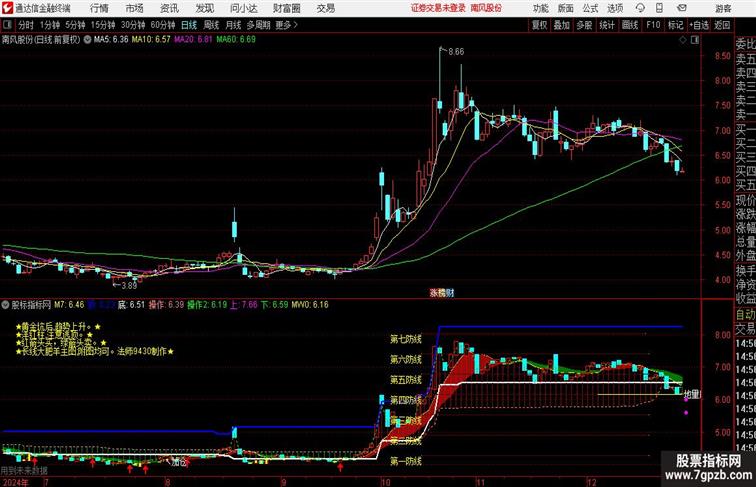Click the 第五防线 label
The width and height of the screenshot is (756, 487).
coord(405,380)
